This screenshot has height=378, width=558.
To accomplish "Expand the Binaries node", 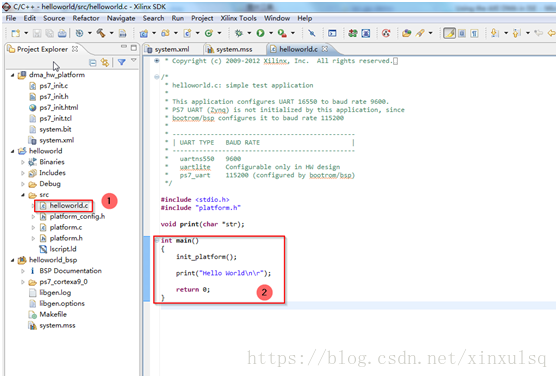I will pos(23,162).
